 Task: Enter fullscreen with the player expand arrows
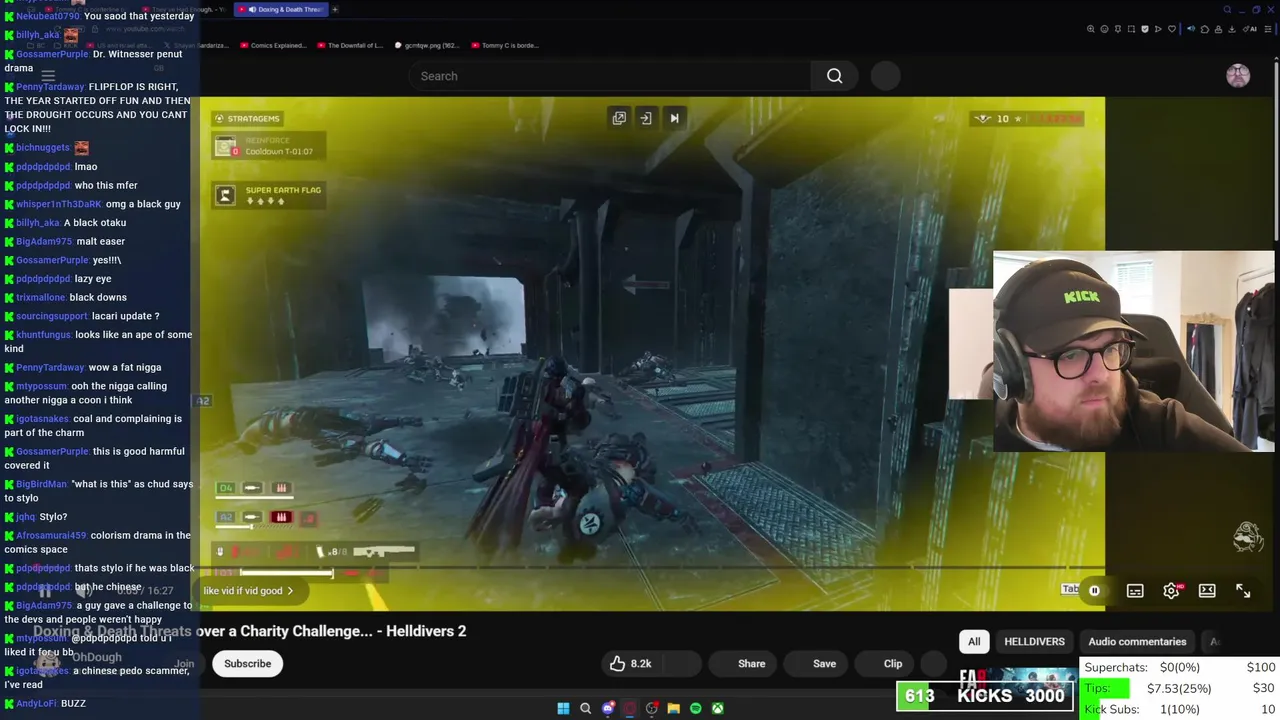(x=1243, y=591)
